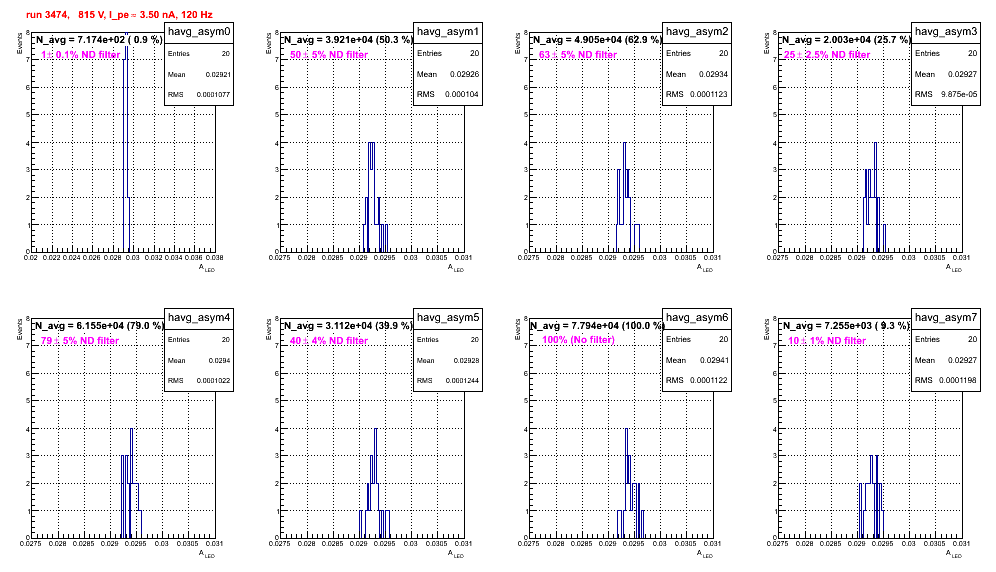This screenshot has height=572, width=996.
Task: Click RMS 0.0001123 in havg_asym2 box
Action: (697, 95)
